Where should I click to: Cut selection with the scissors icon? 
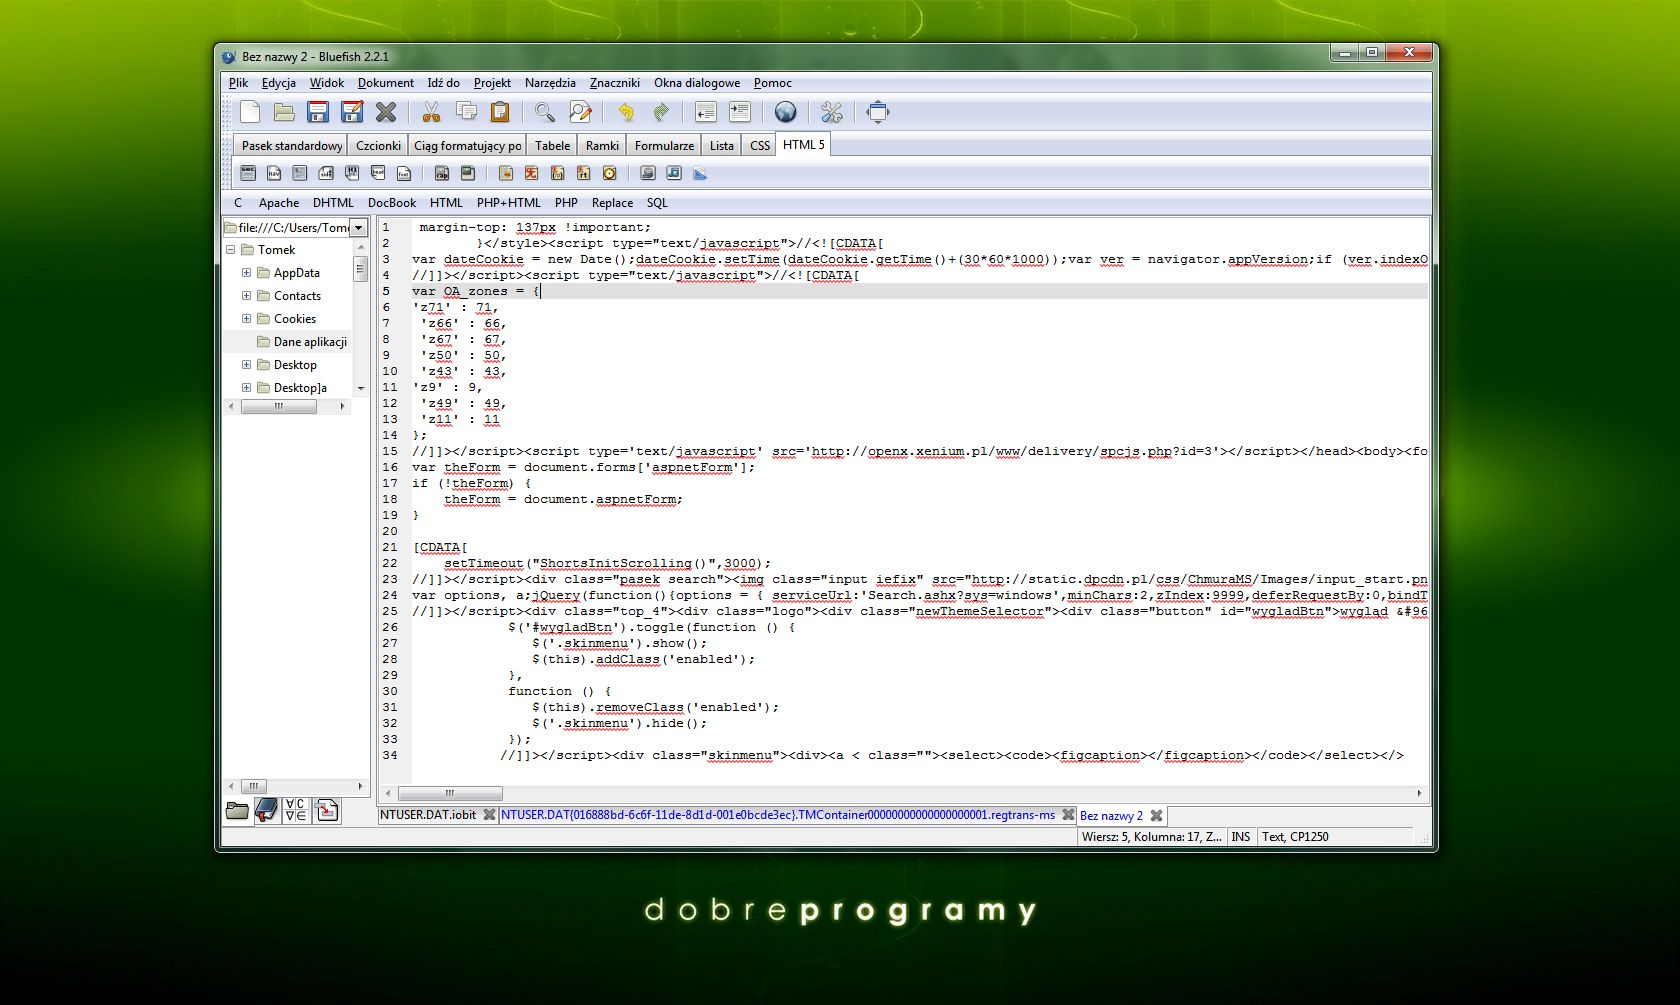[x=432, y=112]
